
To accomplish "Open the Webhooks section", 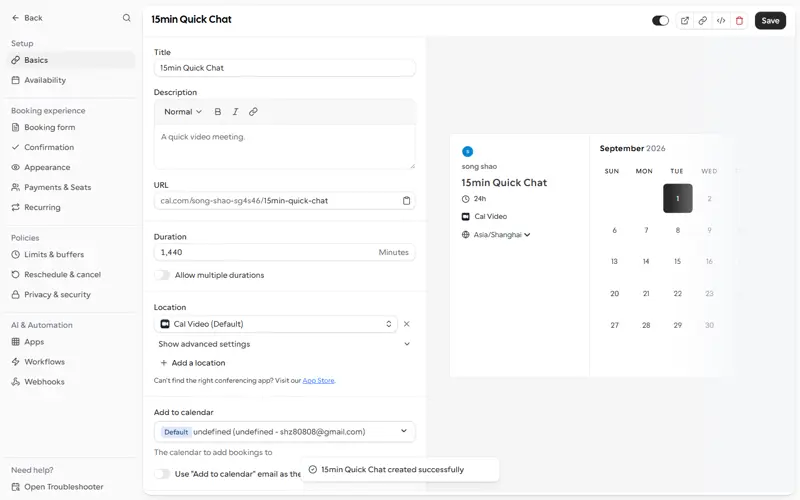I will click(x=71, y=382).
